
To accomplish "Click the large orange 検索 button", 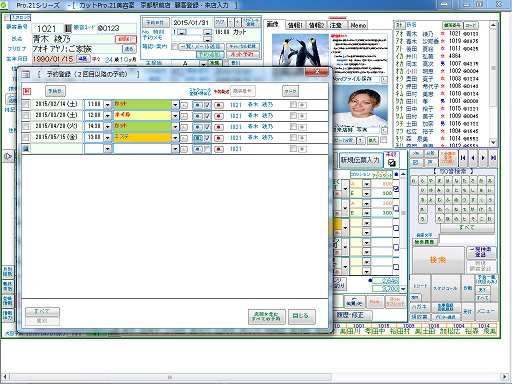I will click(437, 260).
